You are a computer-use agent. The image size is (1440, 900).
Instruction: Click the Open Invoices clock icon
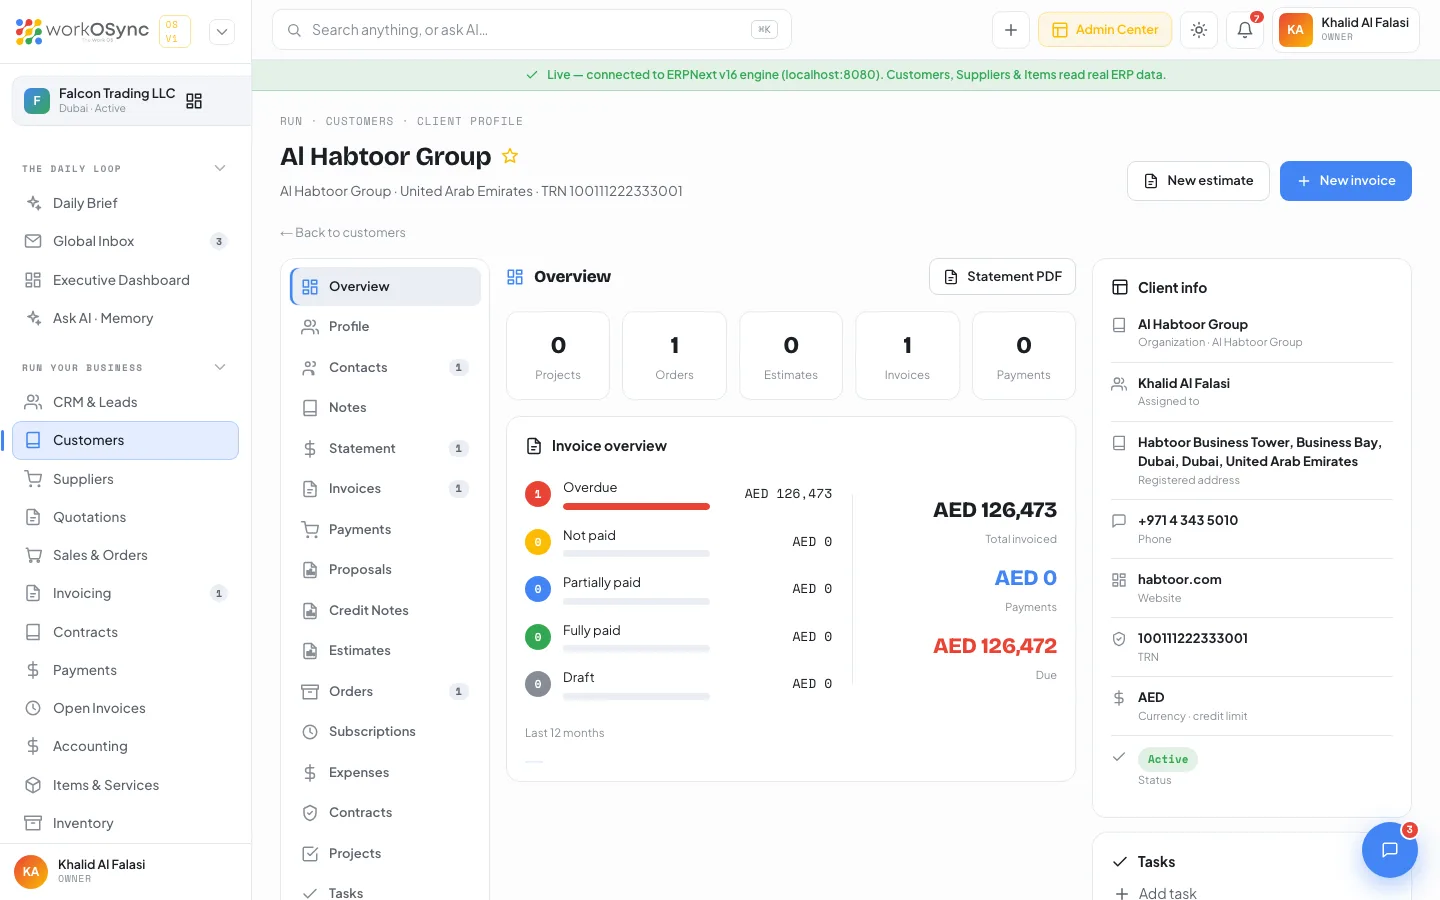pos(33,708)
